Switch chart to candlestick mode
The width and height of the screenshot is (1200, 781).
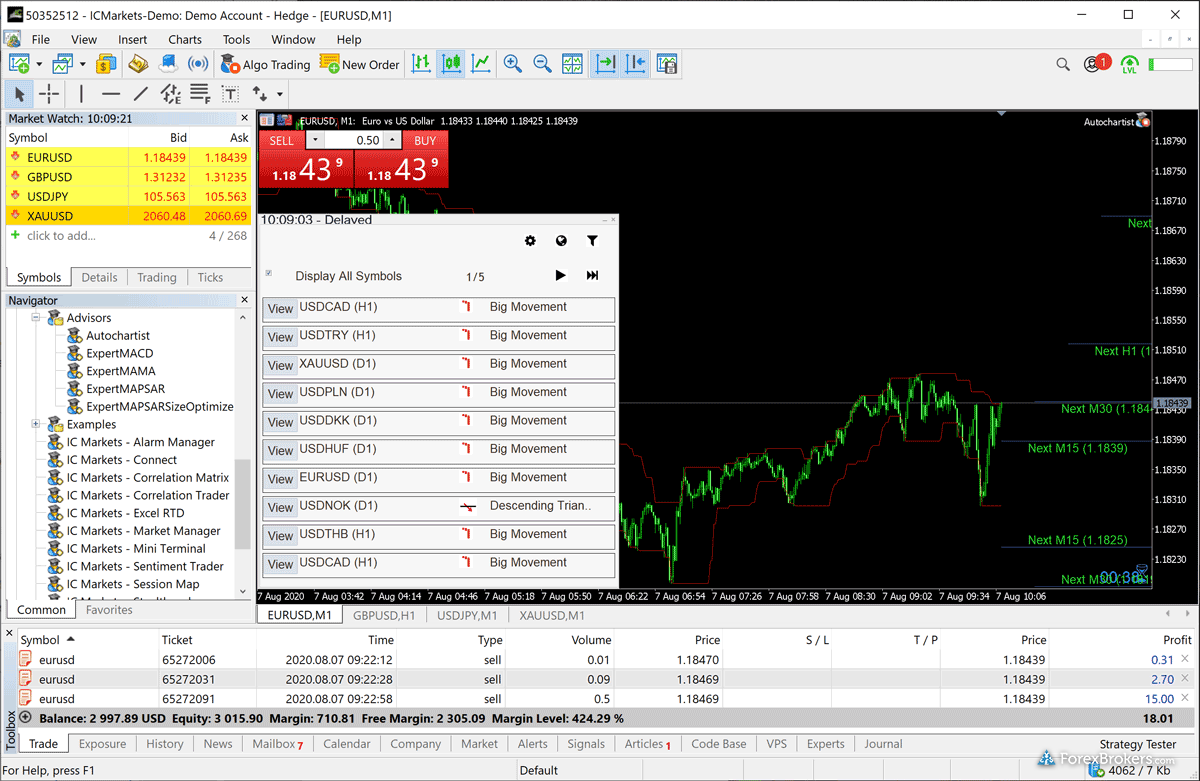click(451, 64)
